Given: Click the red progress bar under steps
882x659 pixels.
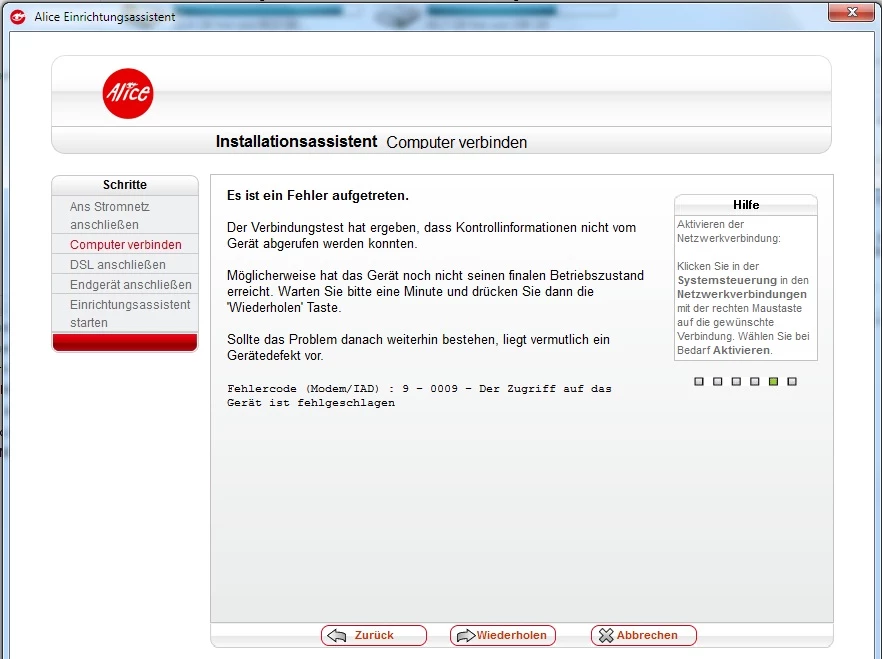Looking at the screenshot, I should [125, 342].
